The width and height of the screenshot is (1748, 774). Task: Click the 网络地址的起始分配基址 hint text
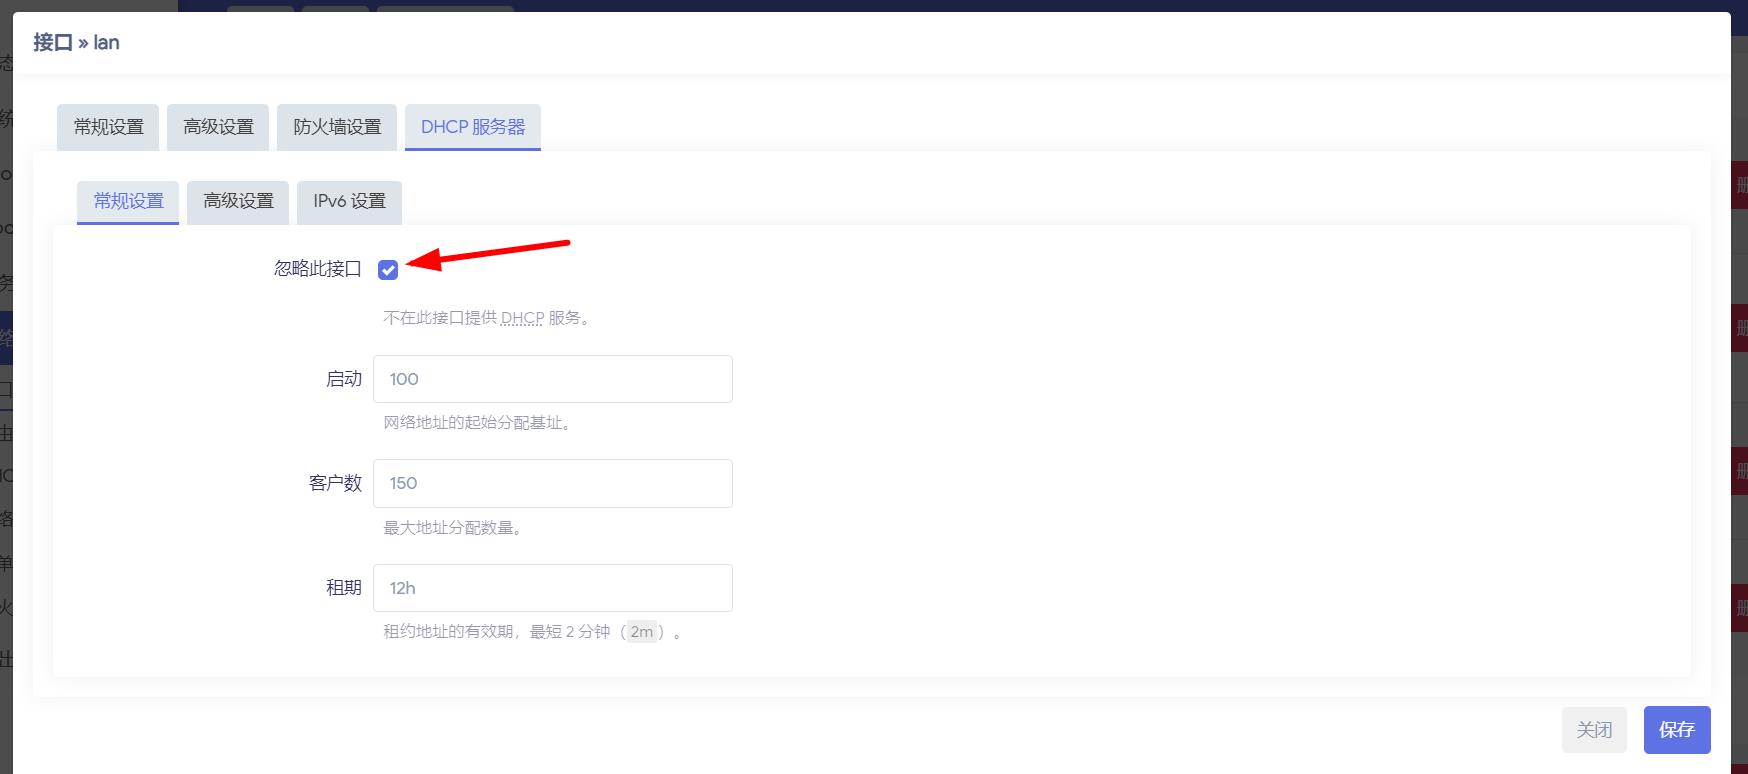click(480, 423)
